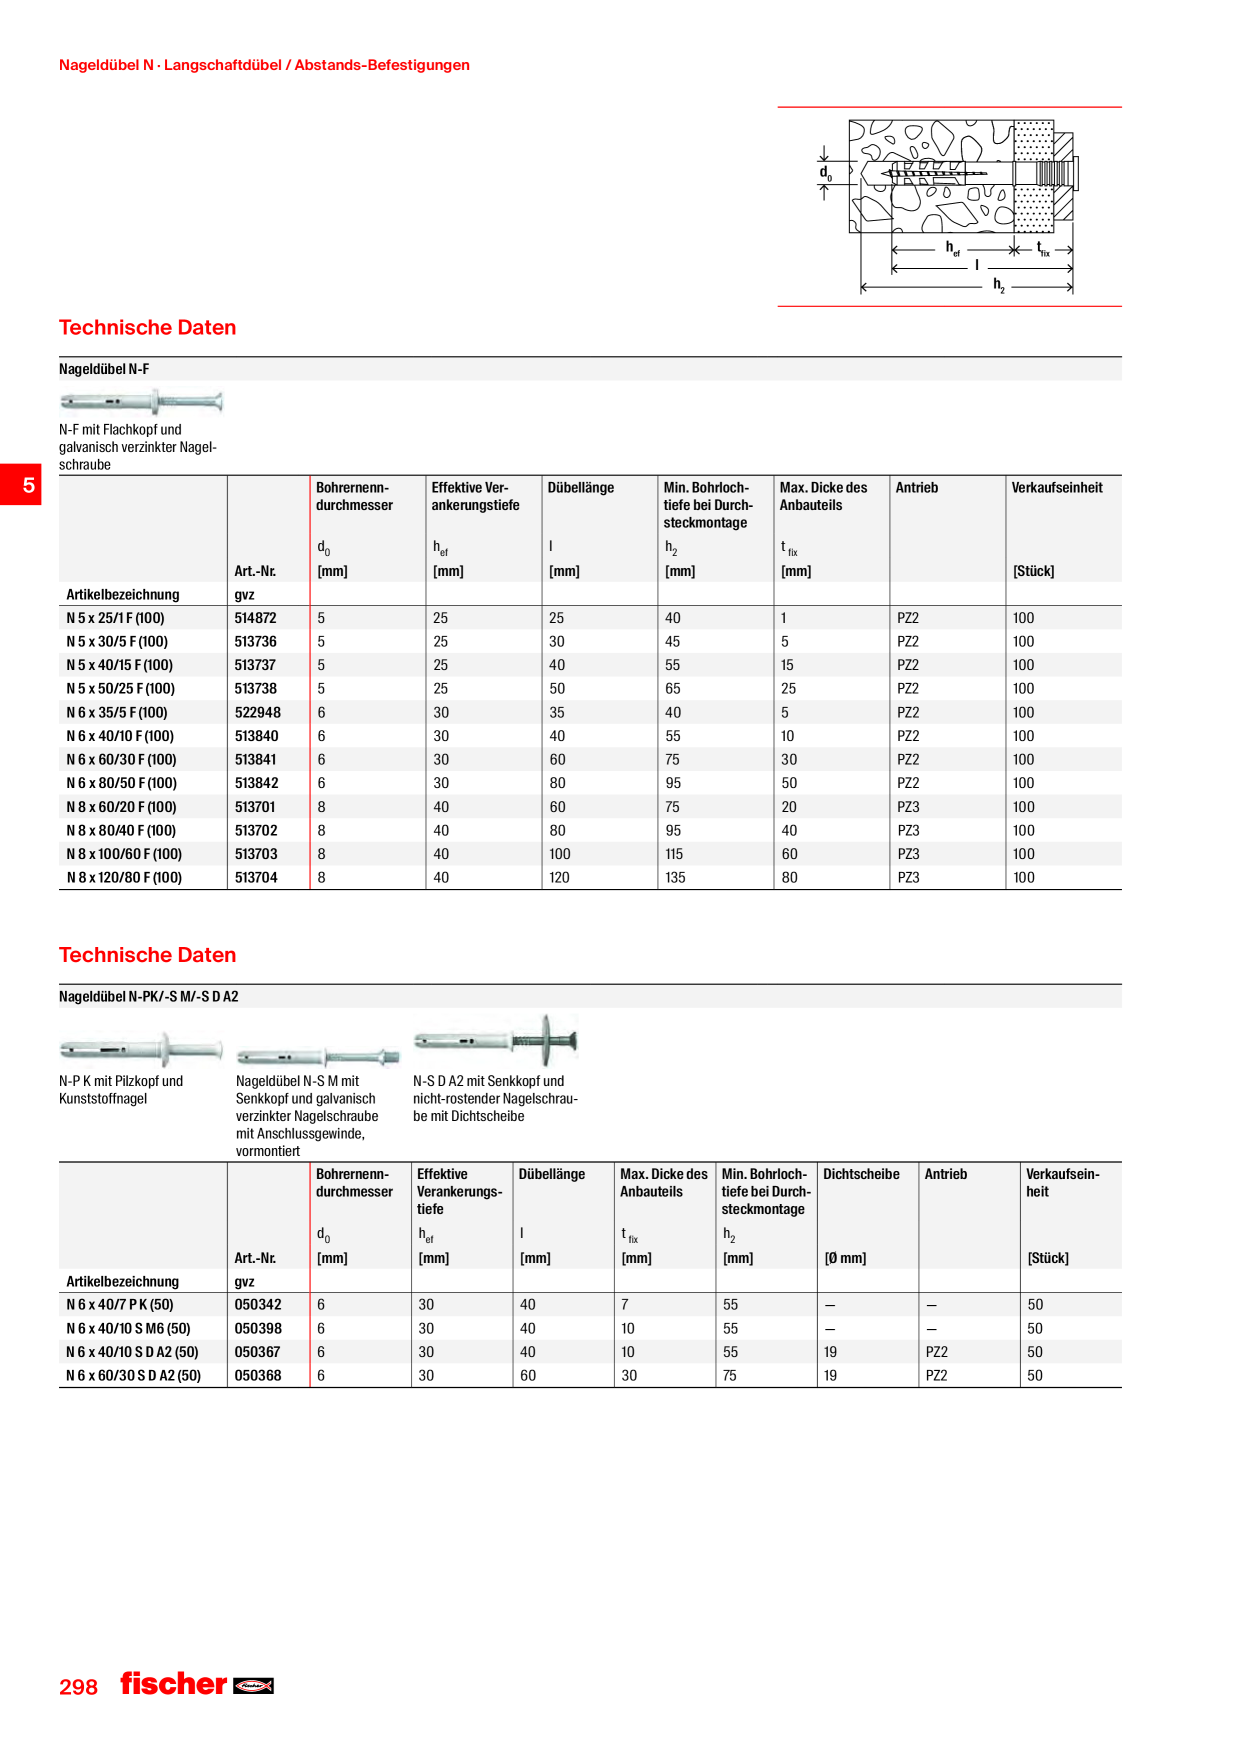1240x1754 pixels.
Task: Click article number 050368
Action: point(258,1376)
